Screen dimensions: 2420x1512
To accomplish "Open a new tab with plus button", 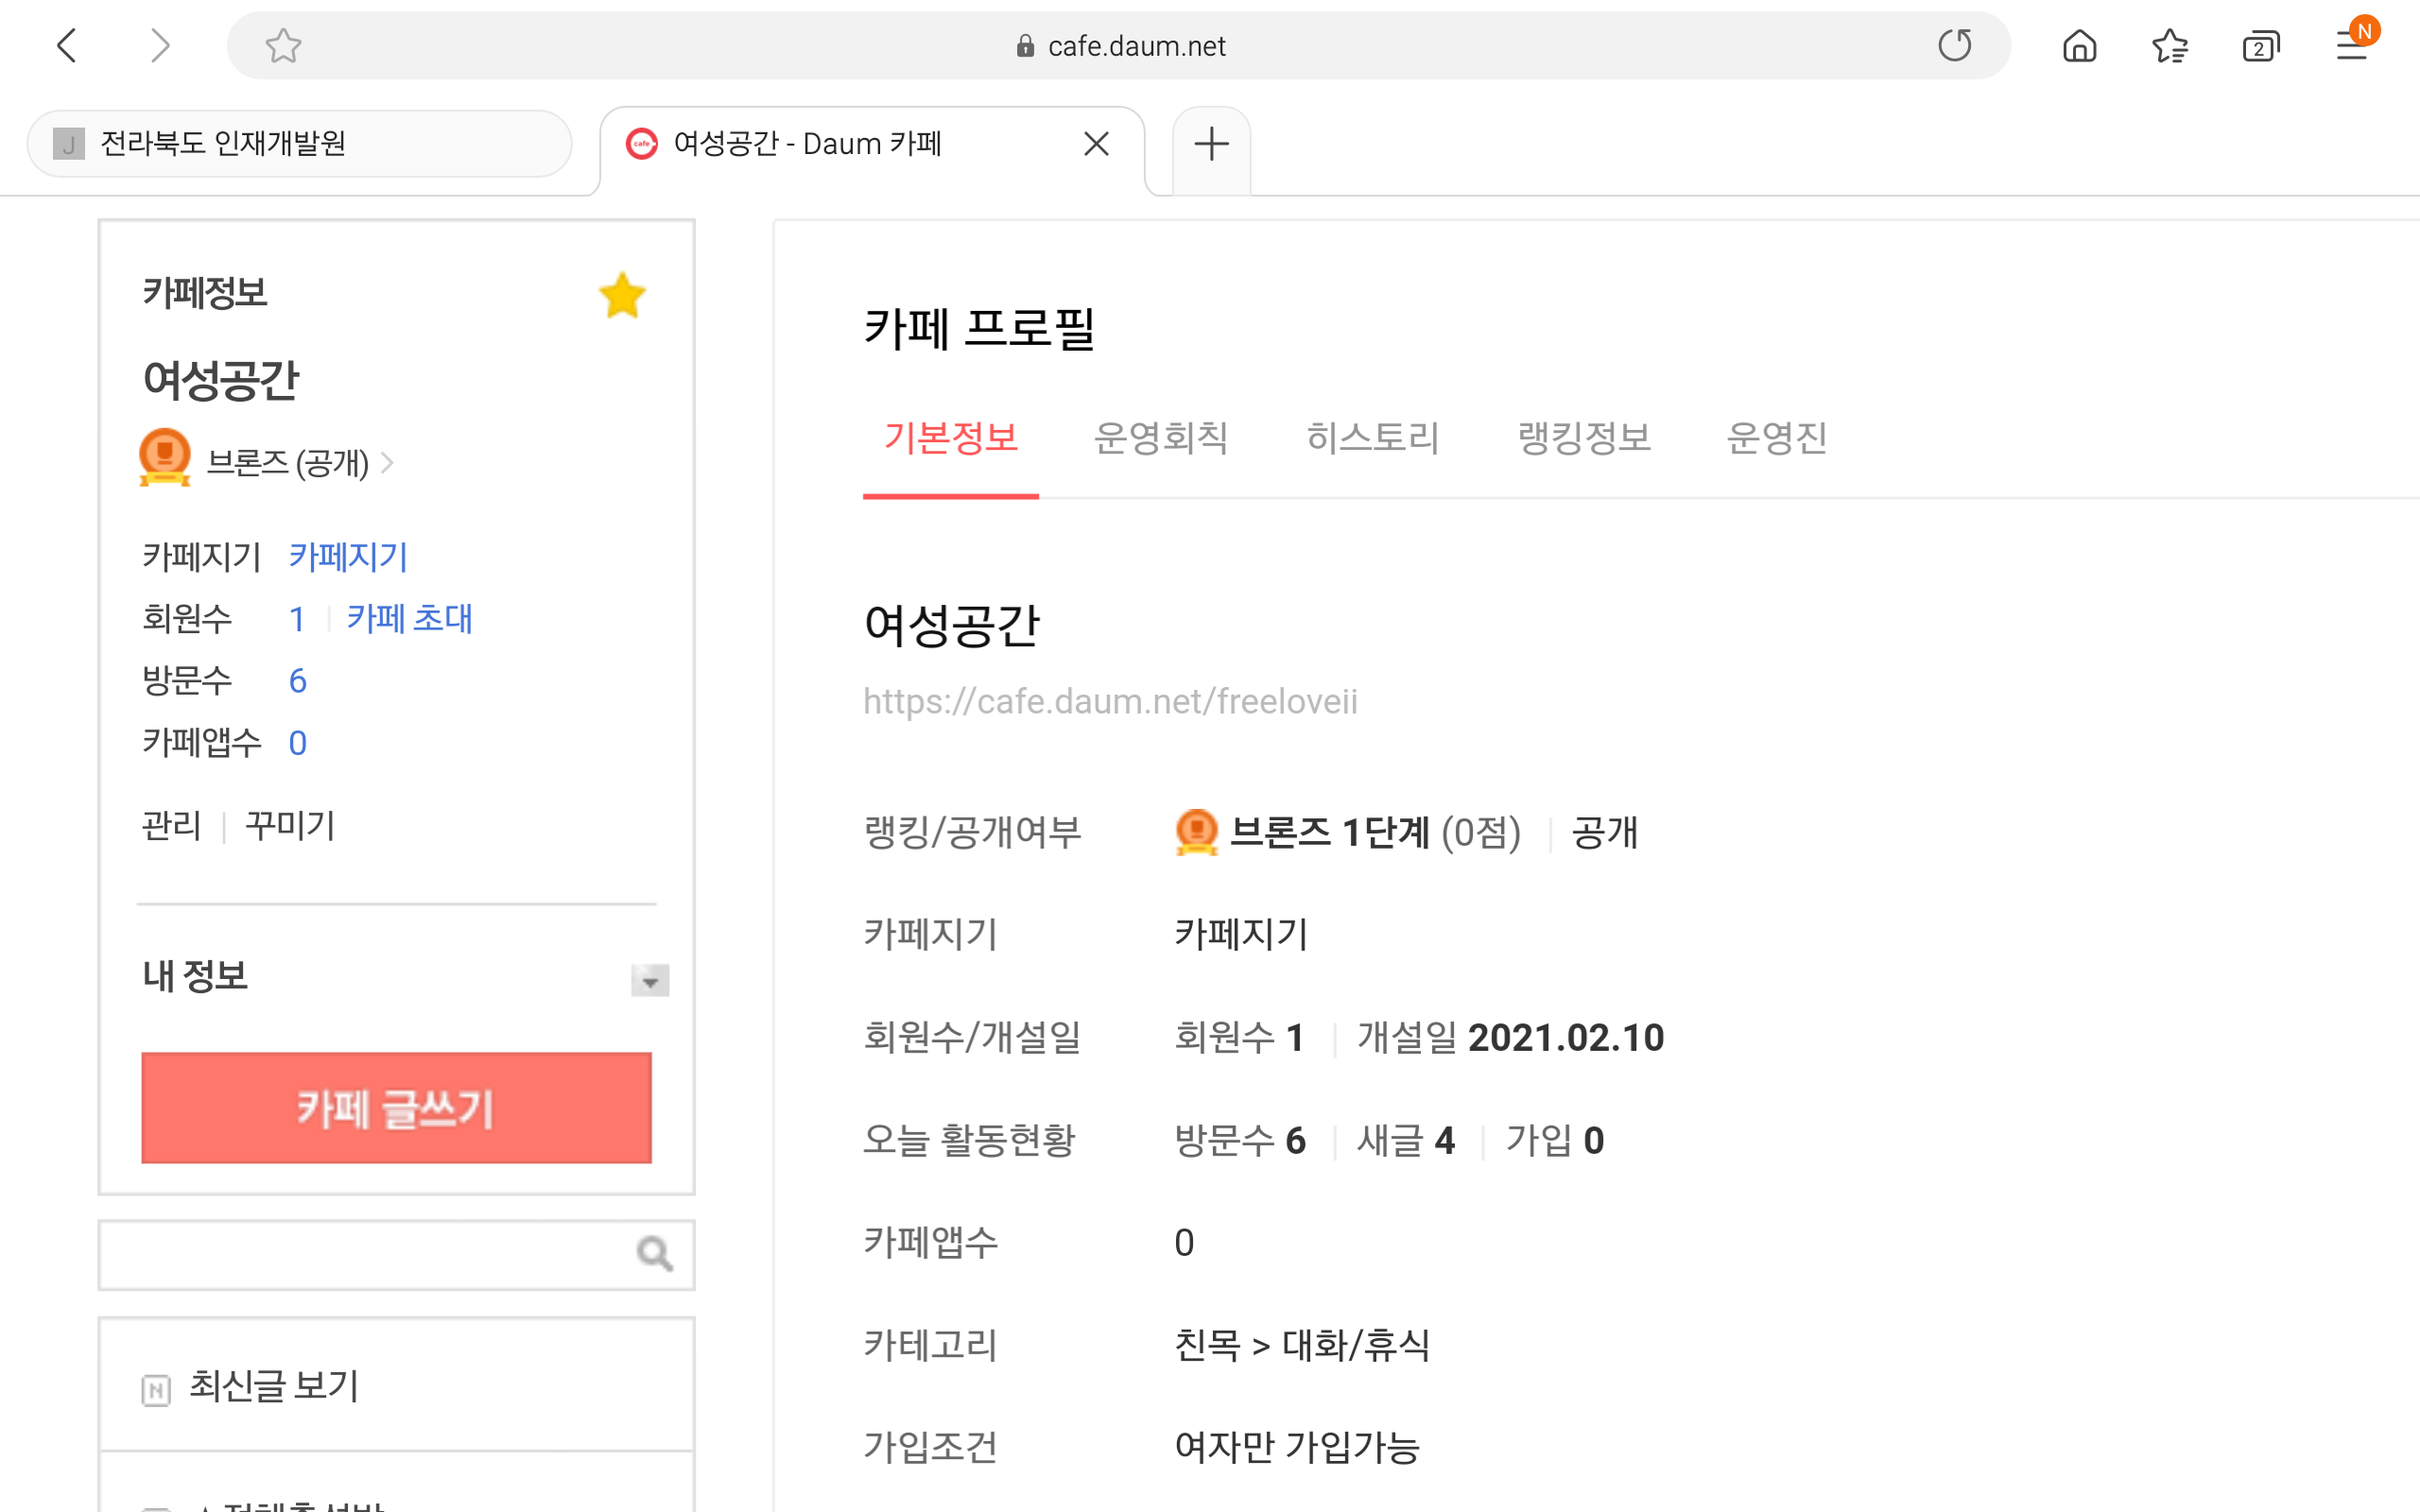I will coord(1211,145).
